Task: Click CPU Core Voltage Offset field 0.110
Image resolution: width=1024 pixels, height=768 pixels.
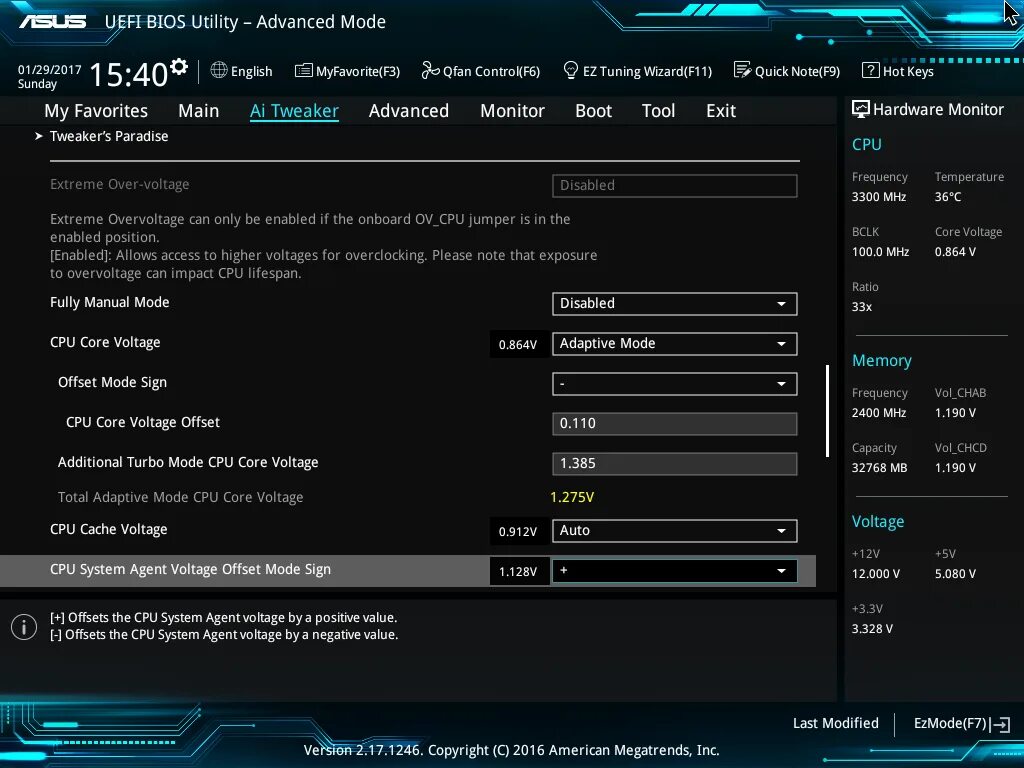Action: tap(675, 424)
